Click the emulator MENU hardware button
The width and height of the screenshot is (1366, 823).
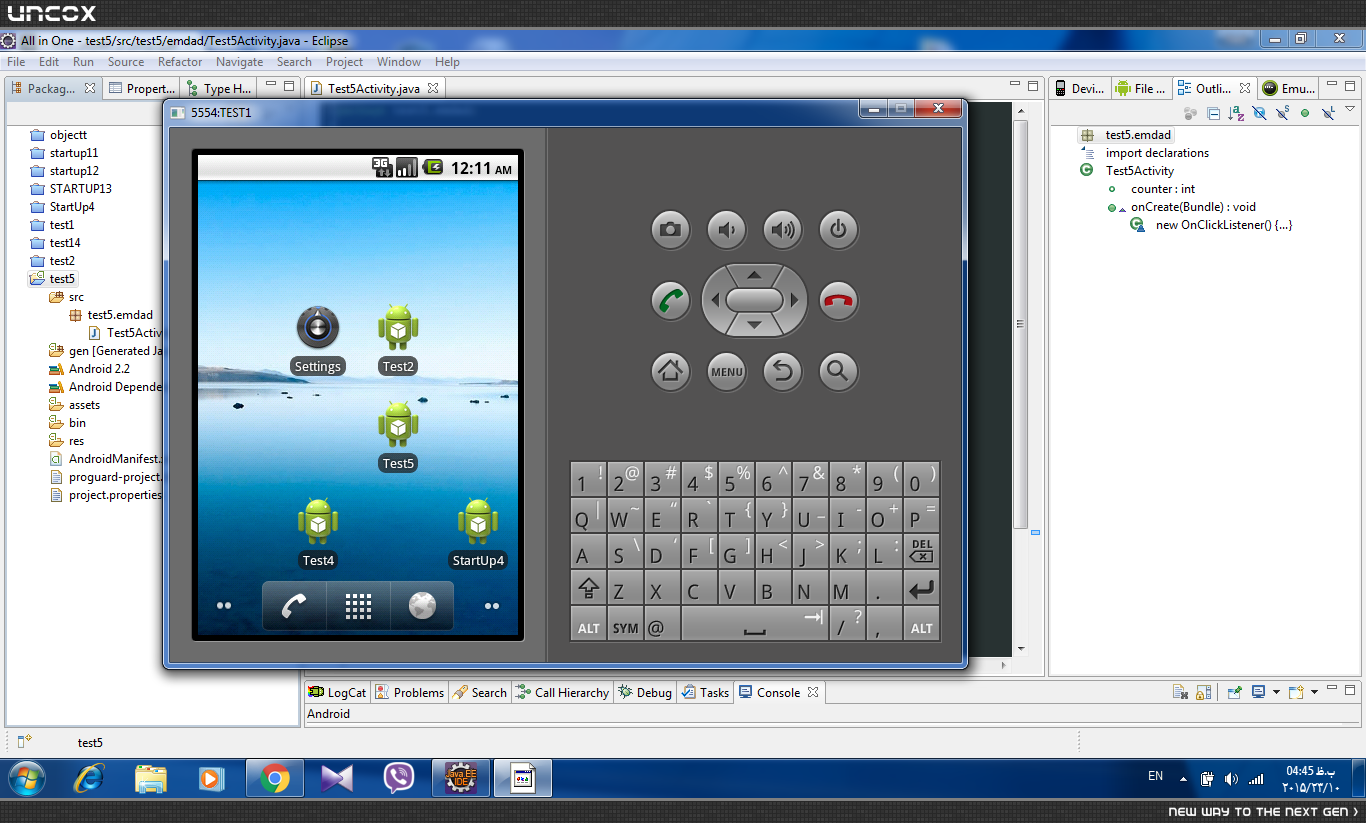point(727,371)
